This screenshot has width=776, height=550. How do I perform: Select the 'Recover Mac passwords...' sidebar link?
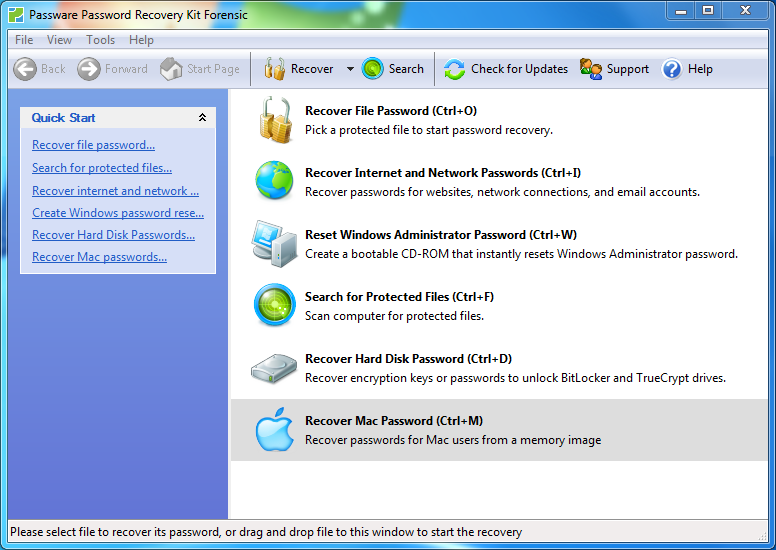click(x=99, y=257)
